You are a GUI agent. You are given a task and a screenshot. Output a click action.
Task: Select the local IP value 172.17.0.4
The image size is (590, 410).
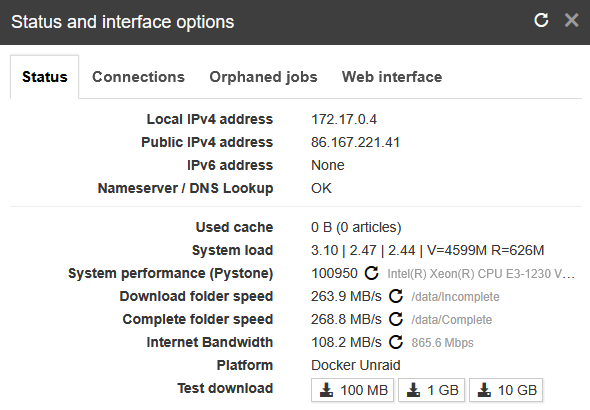344,119
